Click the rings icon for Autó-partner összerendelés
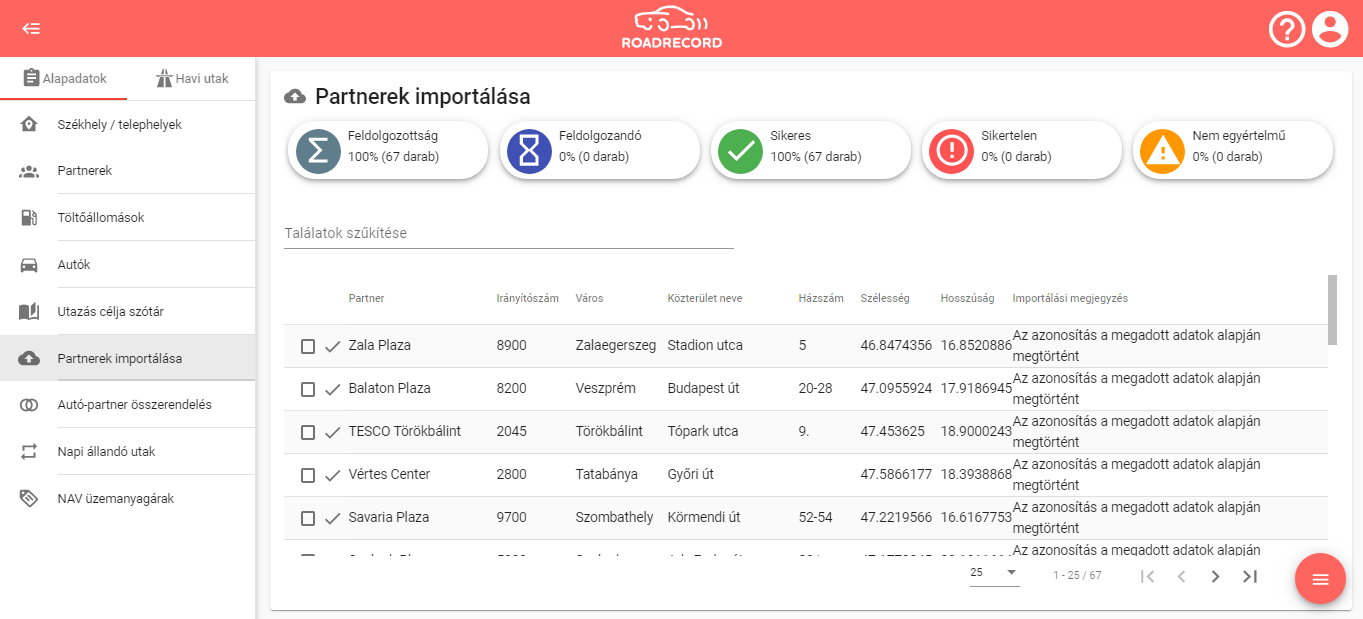 point(29,405)
